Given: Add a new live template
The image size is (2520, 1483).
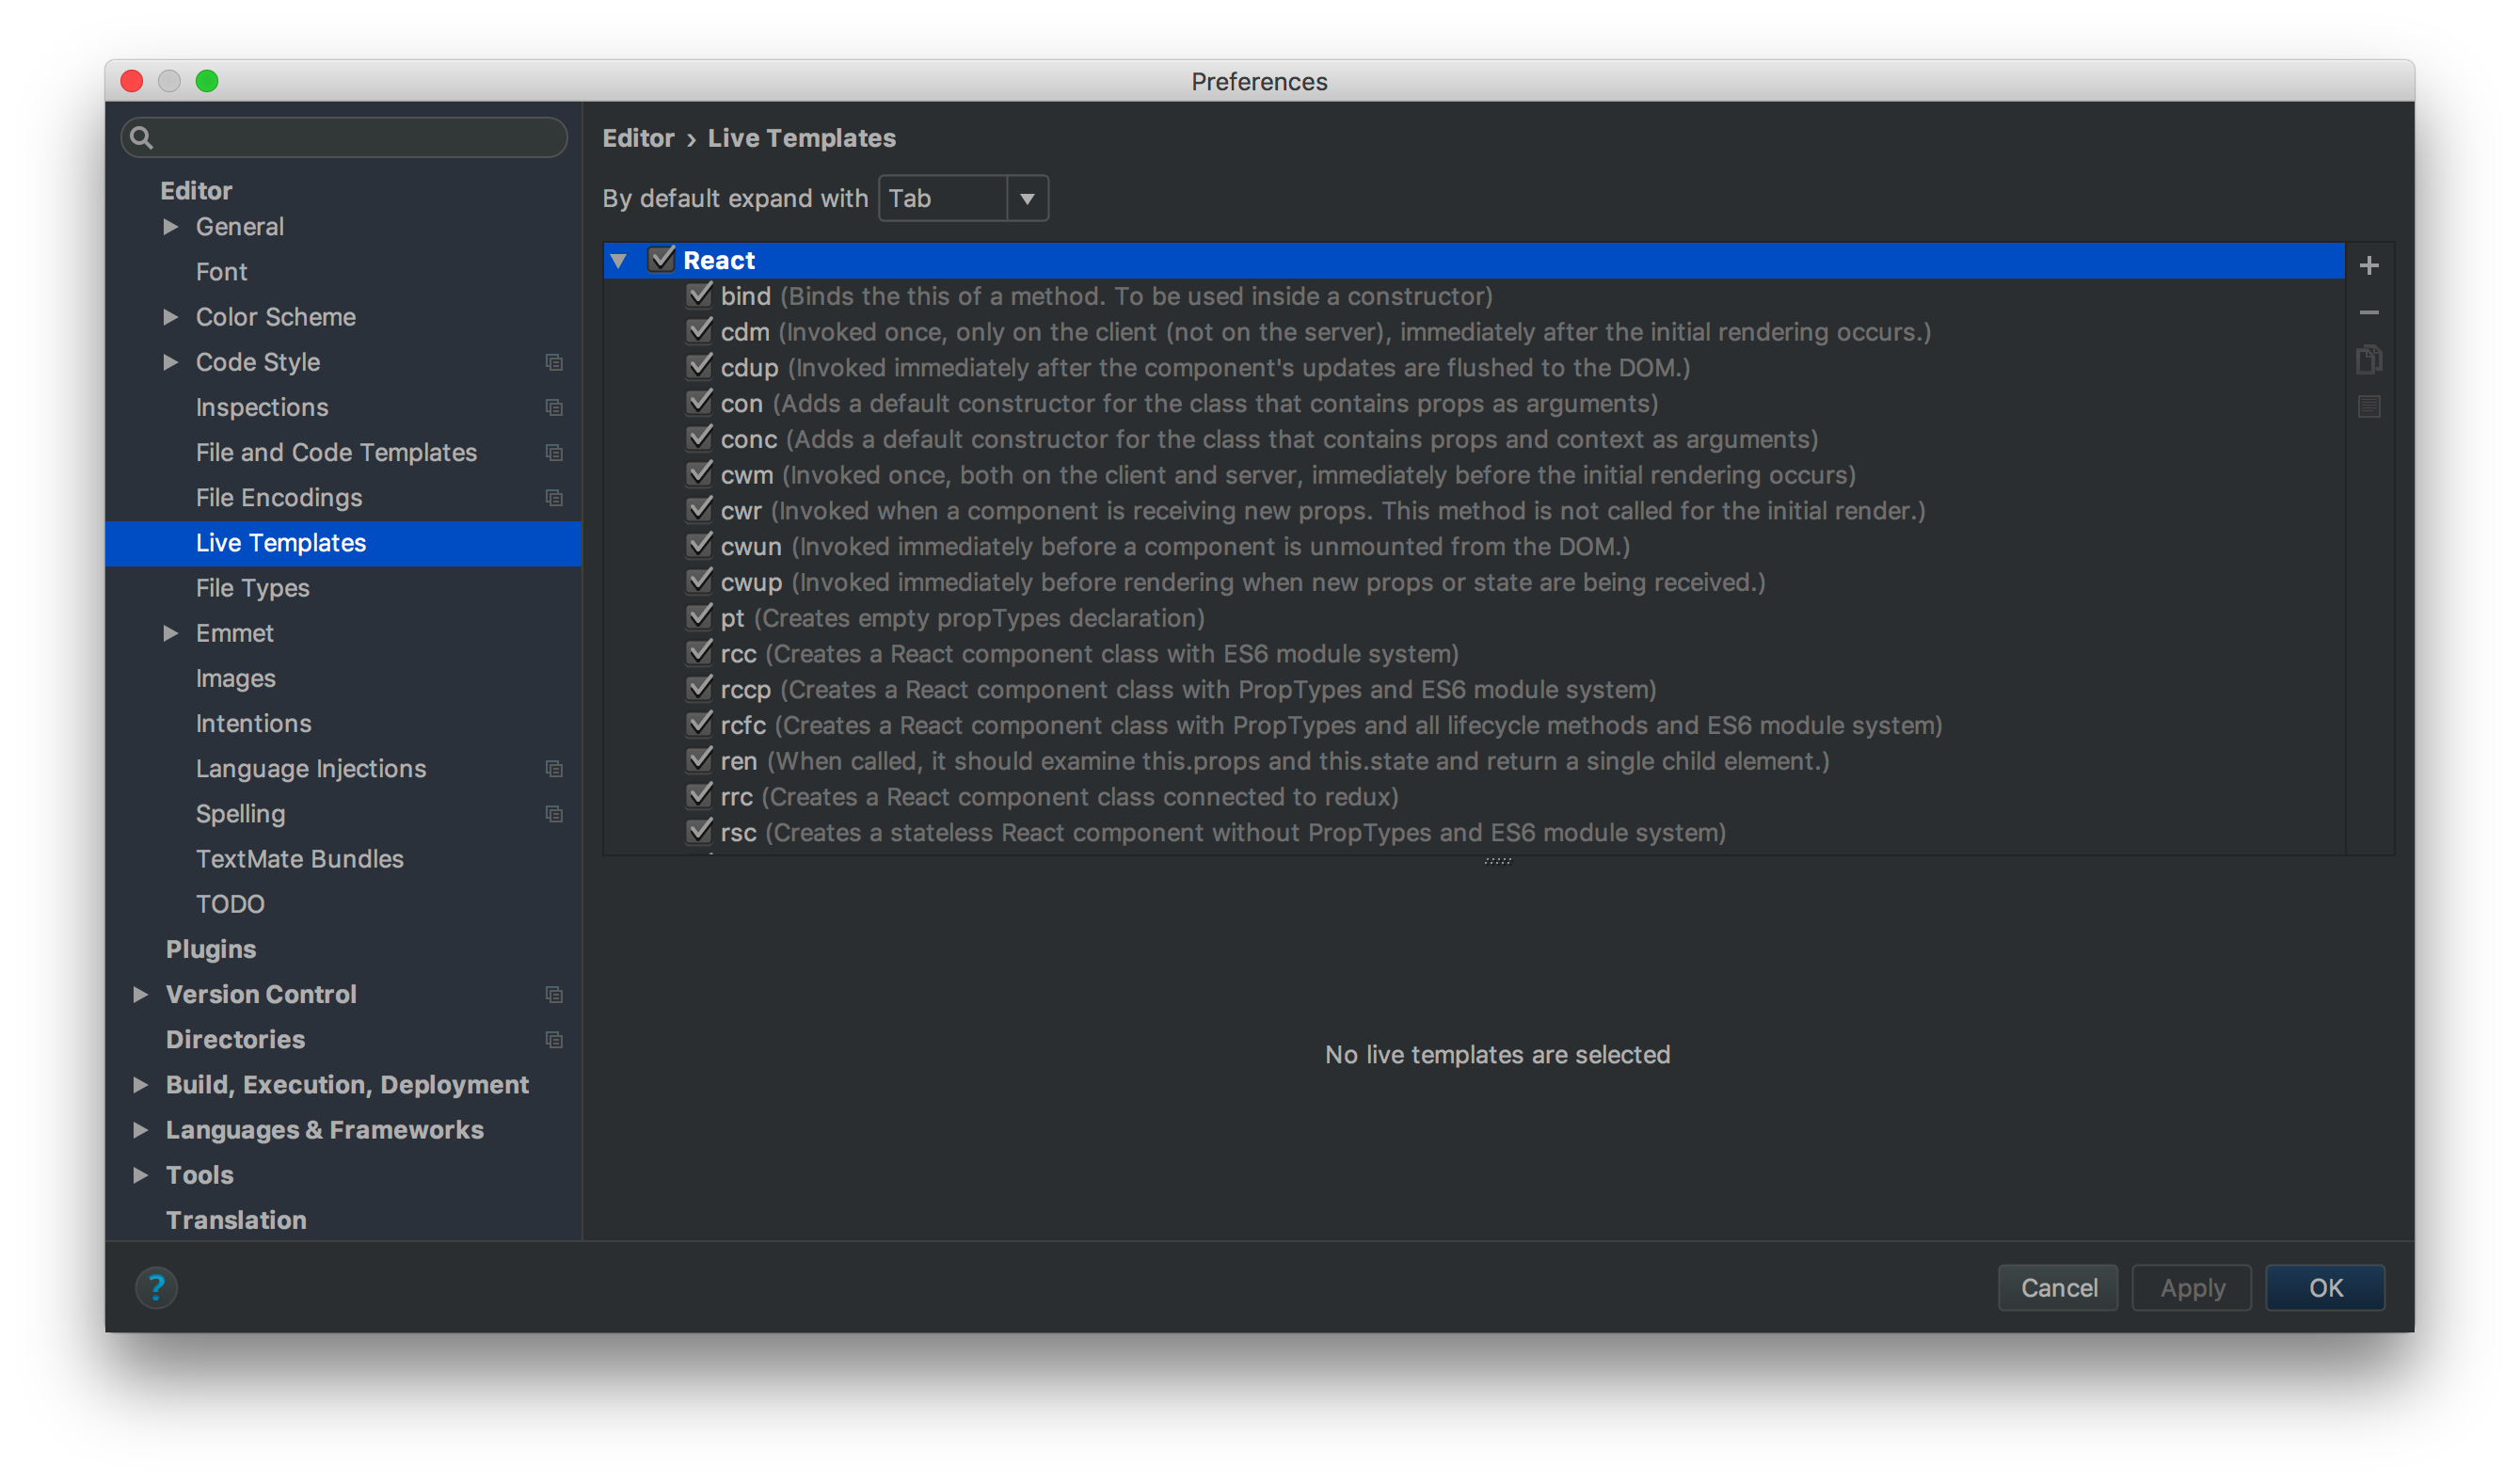Looking at the screenshot, I should click(2370, 264).
